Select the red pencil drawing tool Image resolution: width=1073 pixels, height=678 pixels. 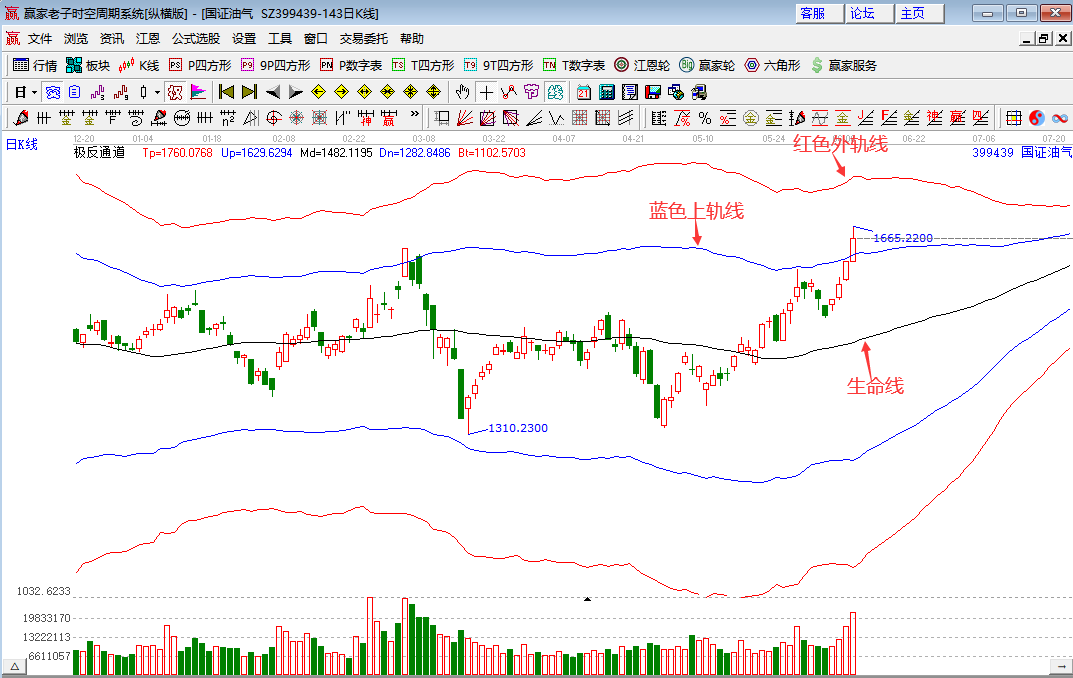click(x=21, y=118)
